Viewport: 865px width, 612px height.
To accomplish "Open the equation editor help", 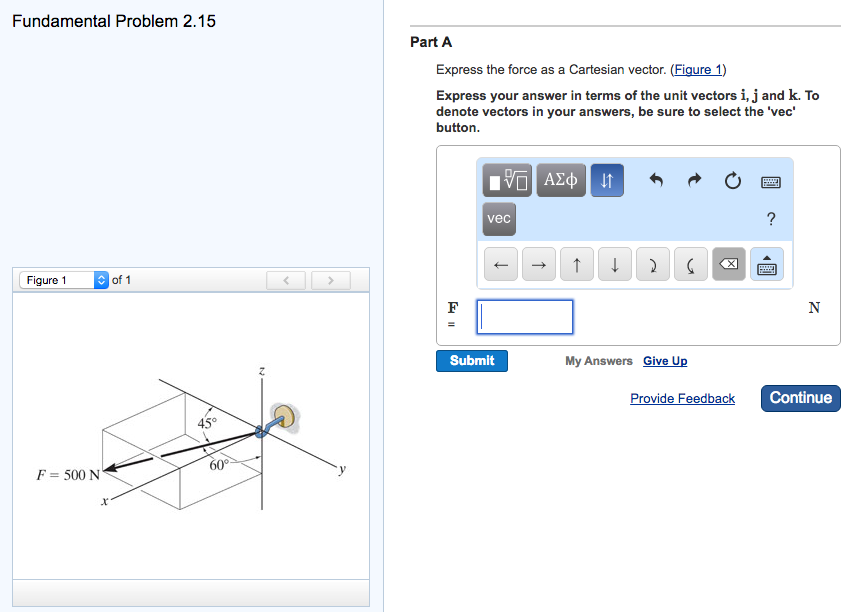I will [769, 219].
